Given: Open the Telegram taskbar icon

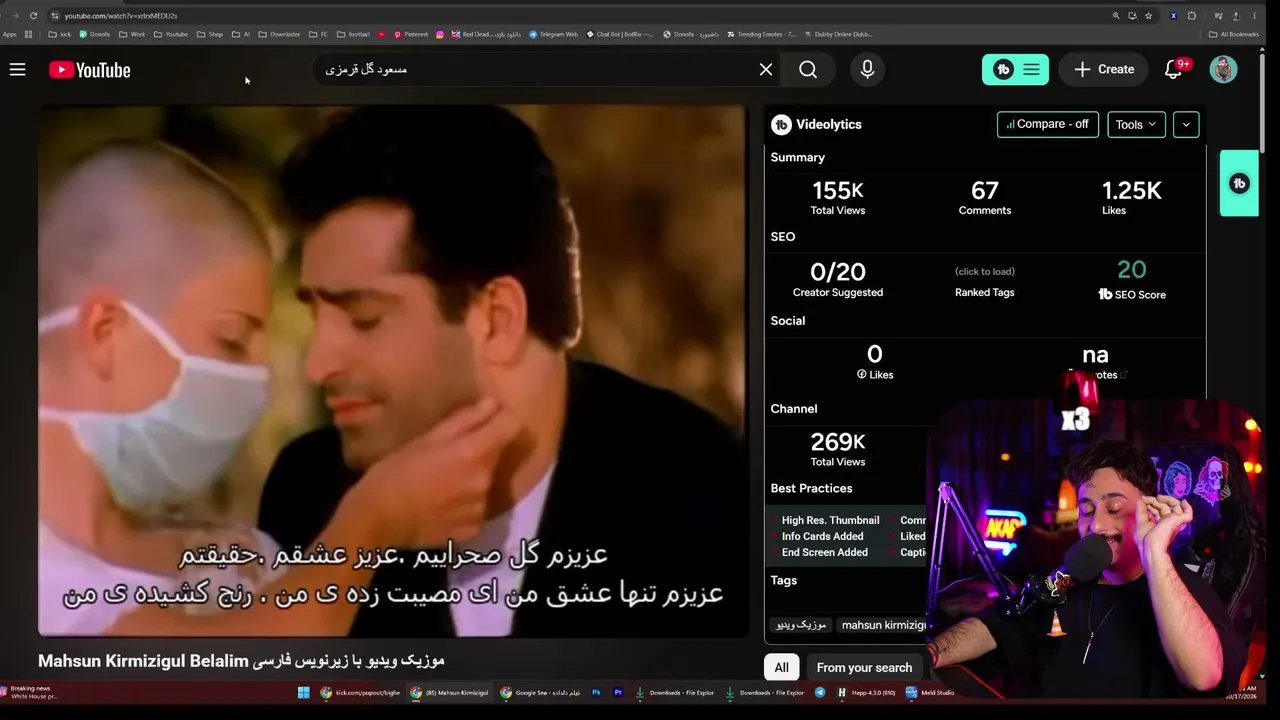Looking at the screenshot, I should click(x=820, y=692).
